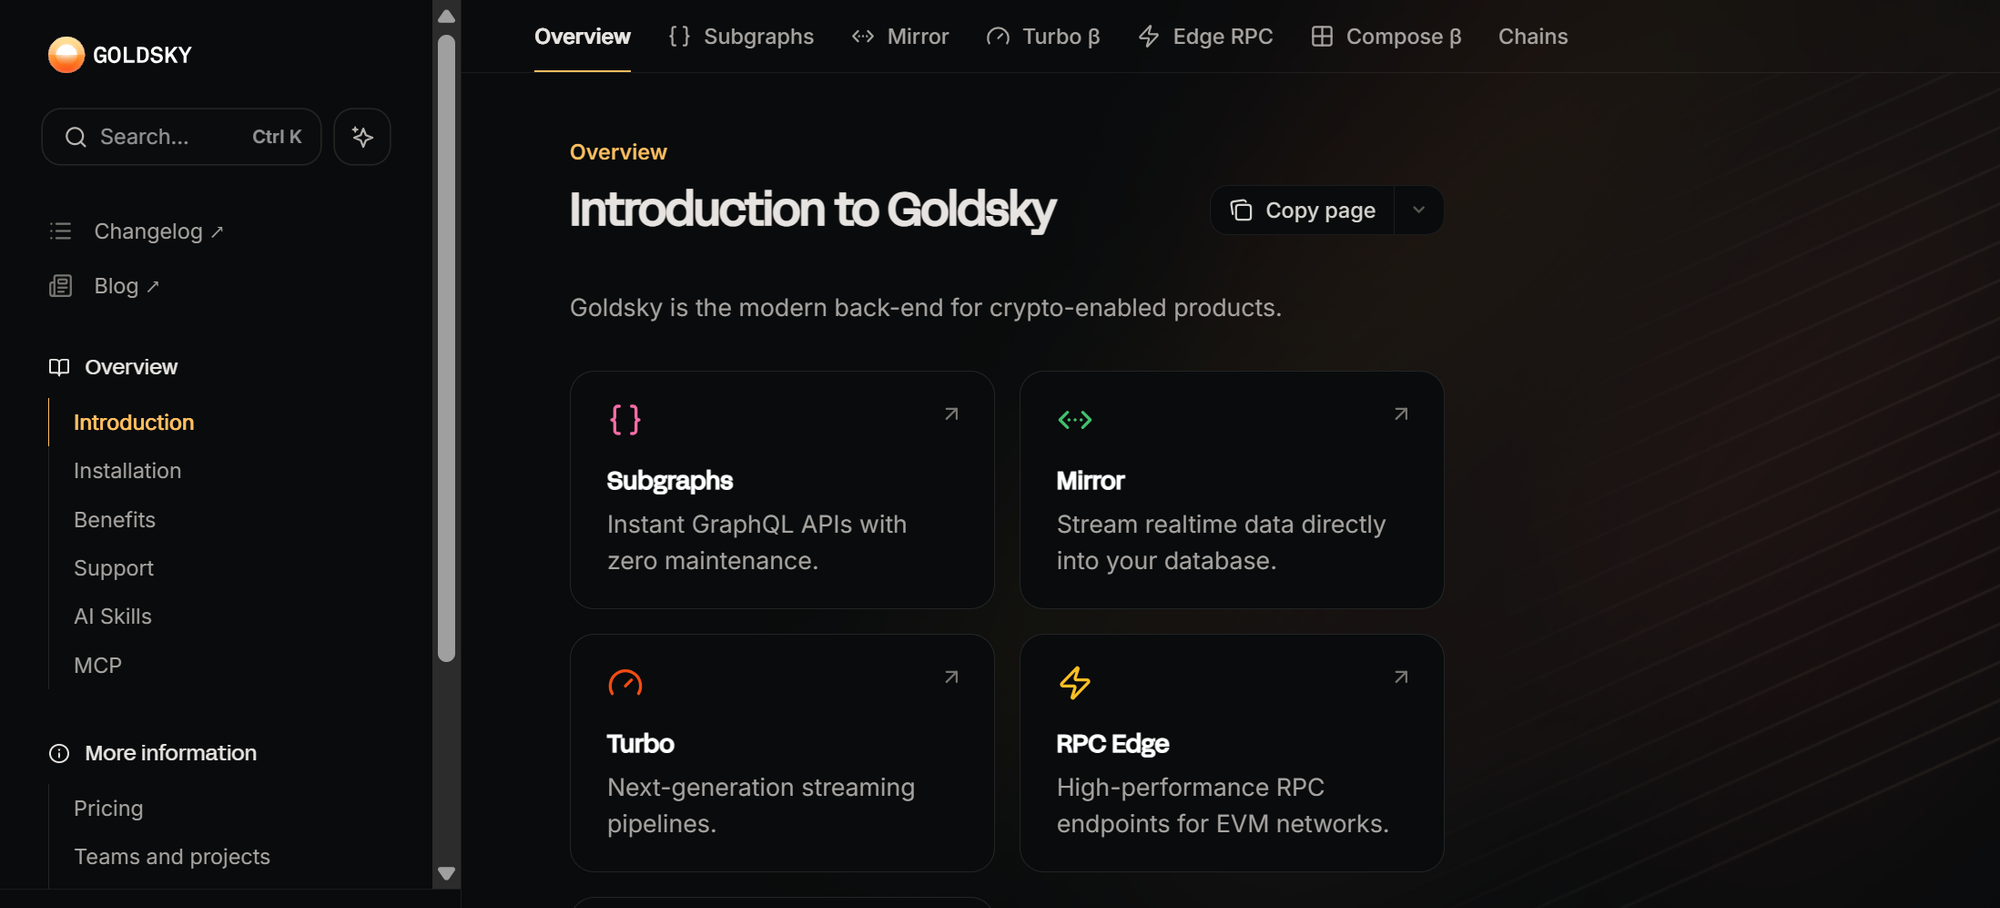Open the Subgraphs card via its arrow icon
Screen dimensions: 2000x908
point(950,413)
